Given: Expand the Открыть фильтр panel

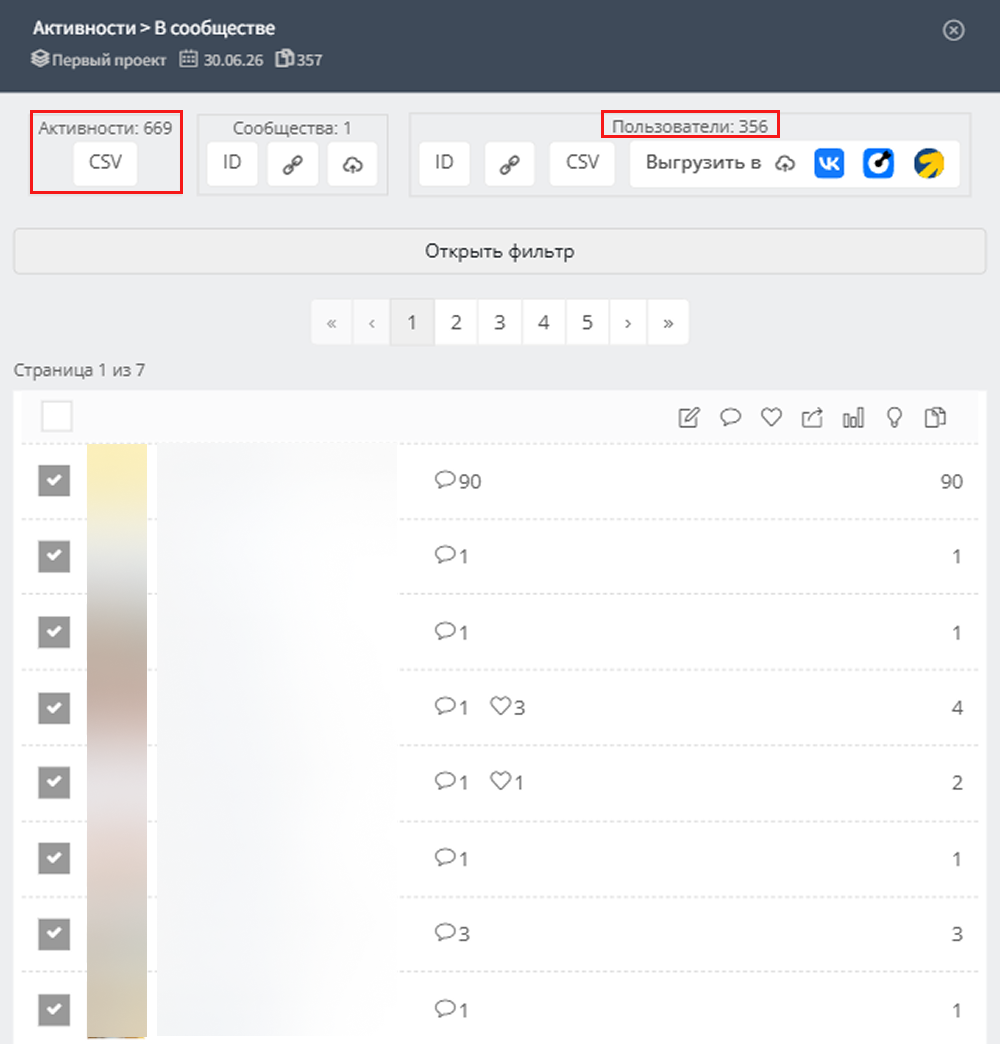Looking at the screenshot, I should click(x=499, y=252).
